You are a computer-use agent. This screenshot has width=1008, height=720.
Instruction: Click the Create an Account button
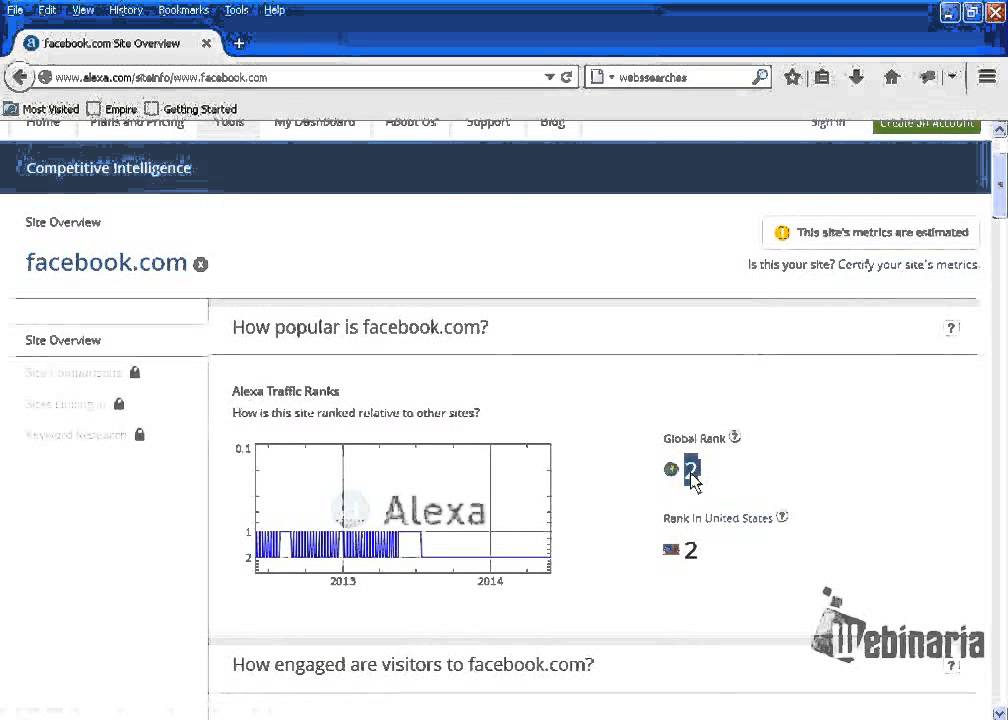point(926,125)
